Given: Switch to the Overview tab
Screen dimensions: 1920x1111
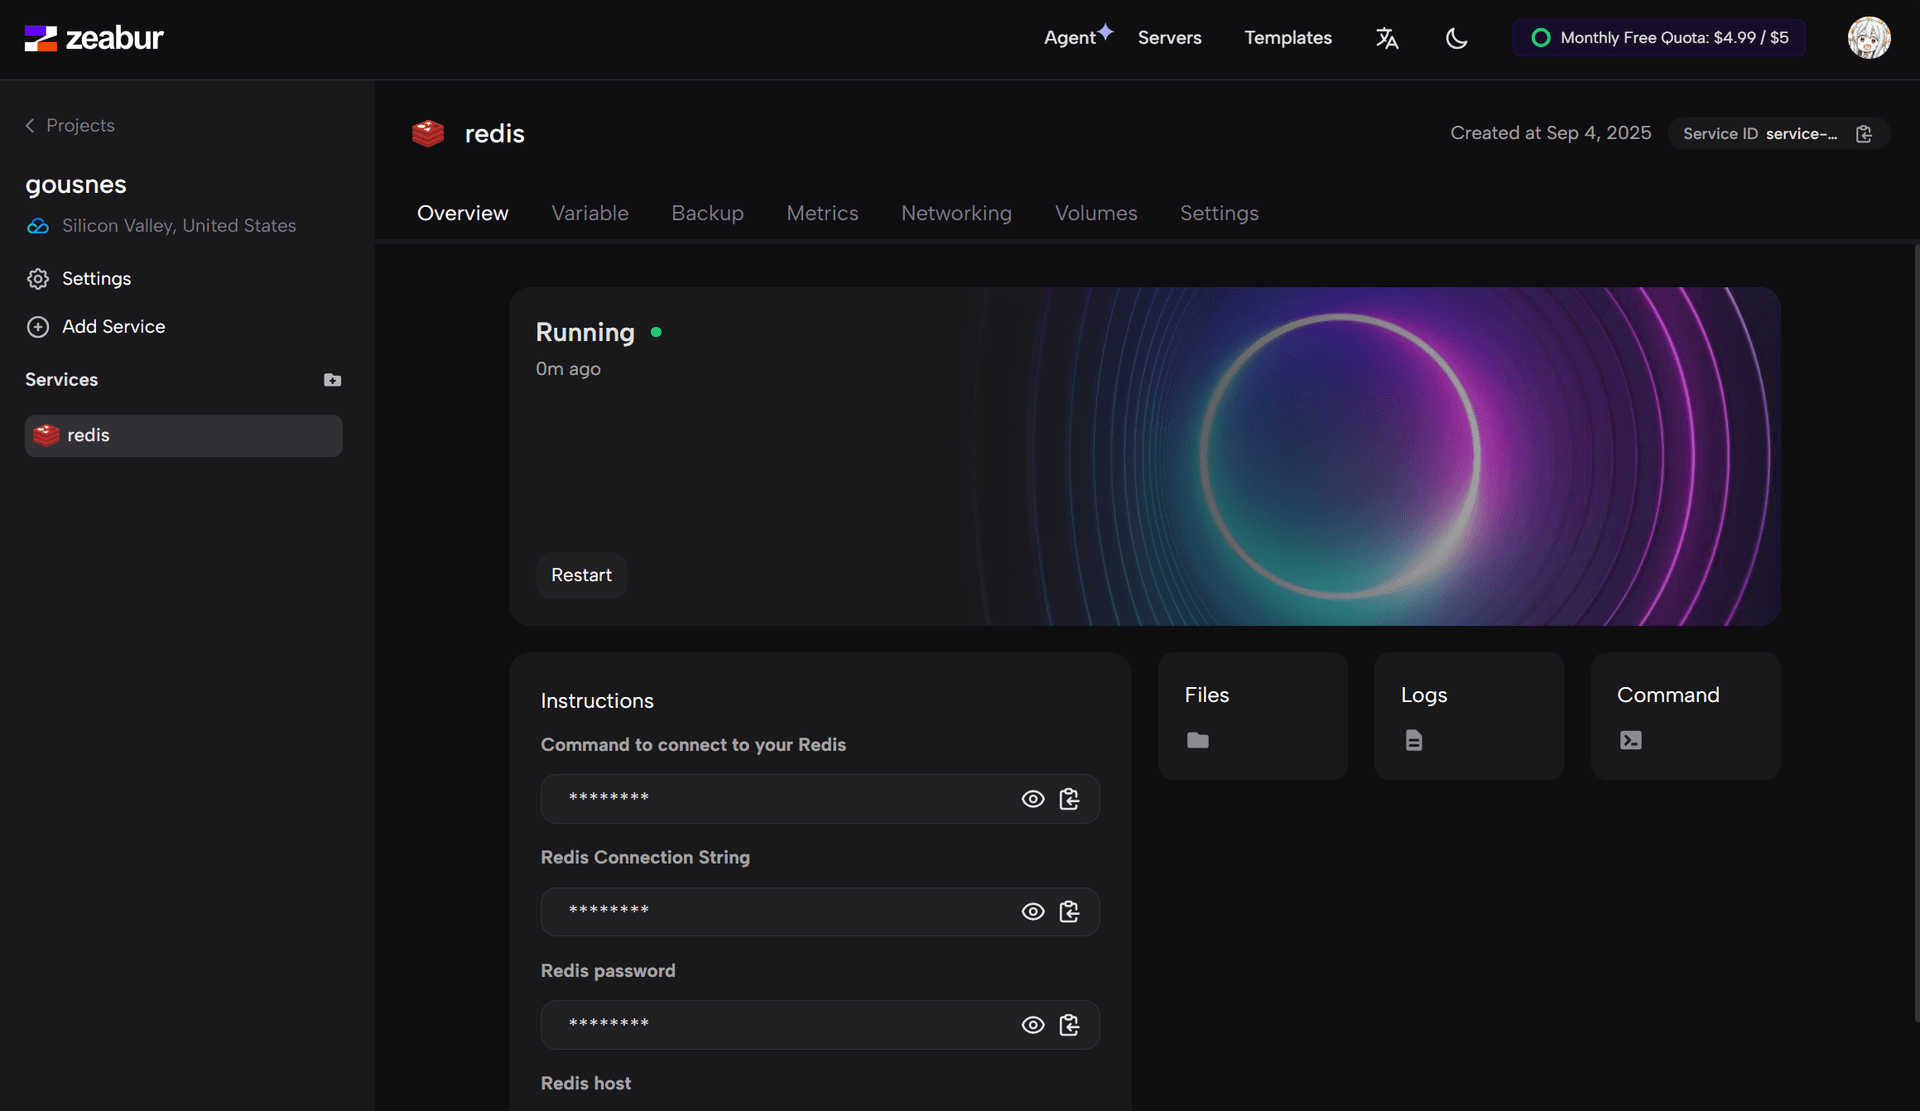Looking at the screenshot, I should coord(463,213).
